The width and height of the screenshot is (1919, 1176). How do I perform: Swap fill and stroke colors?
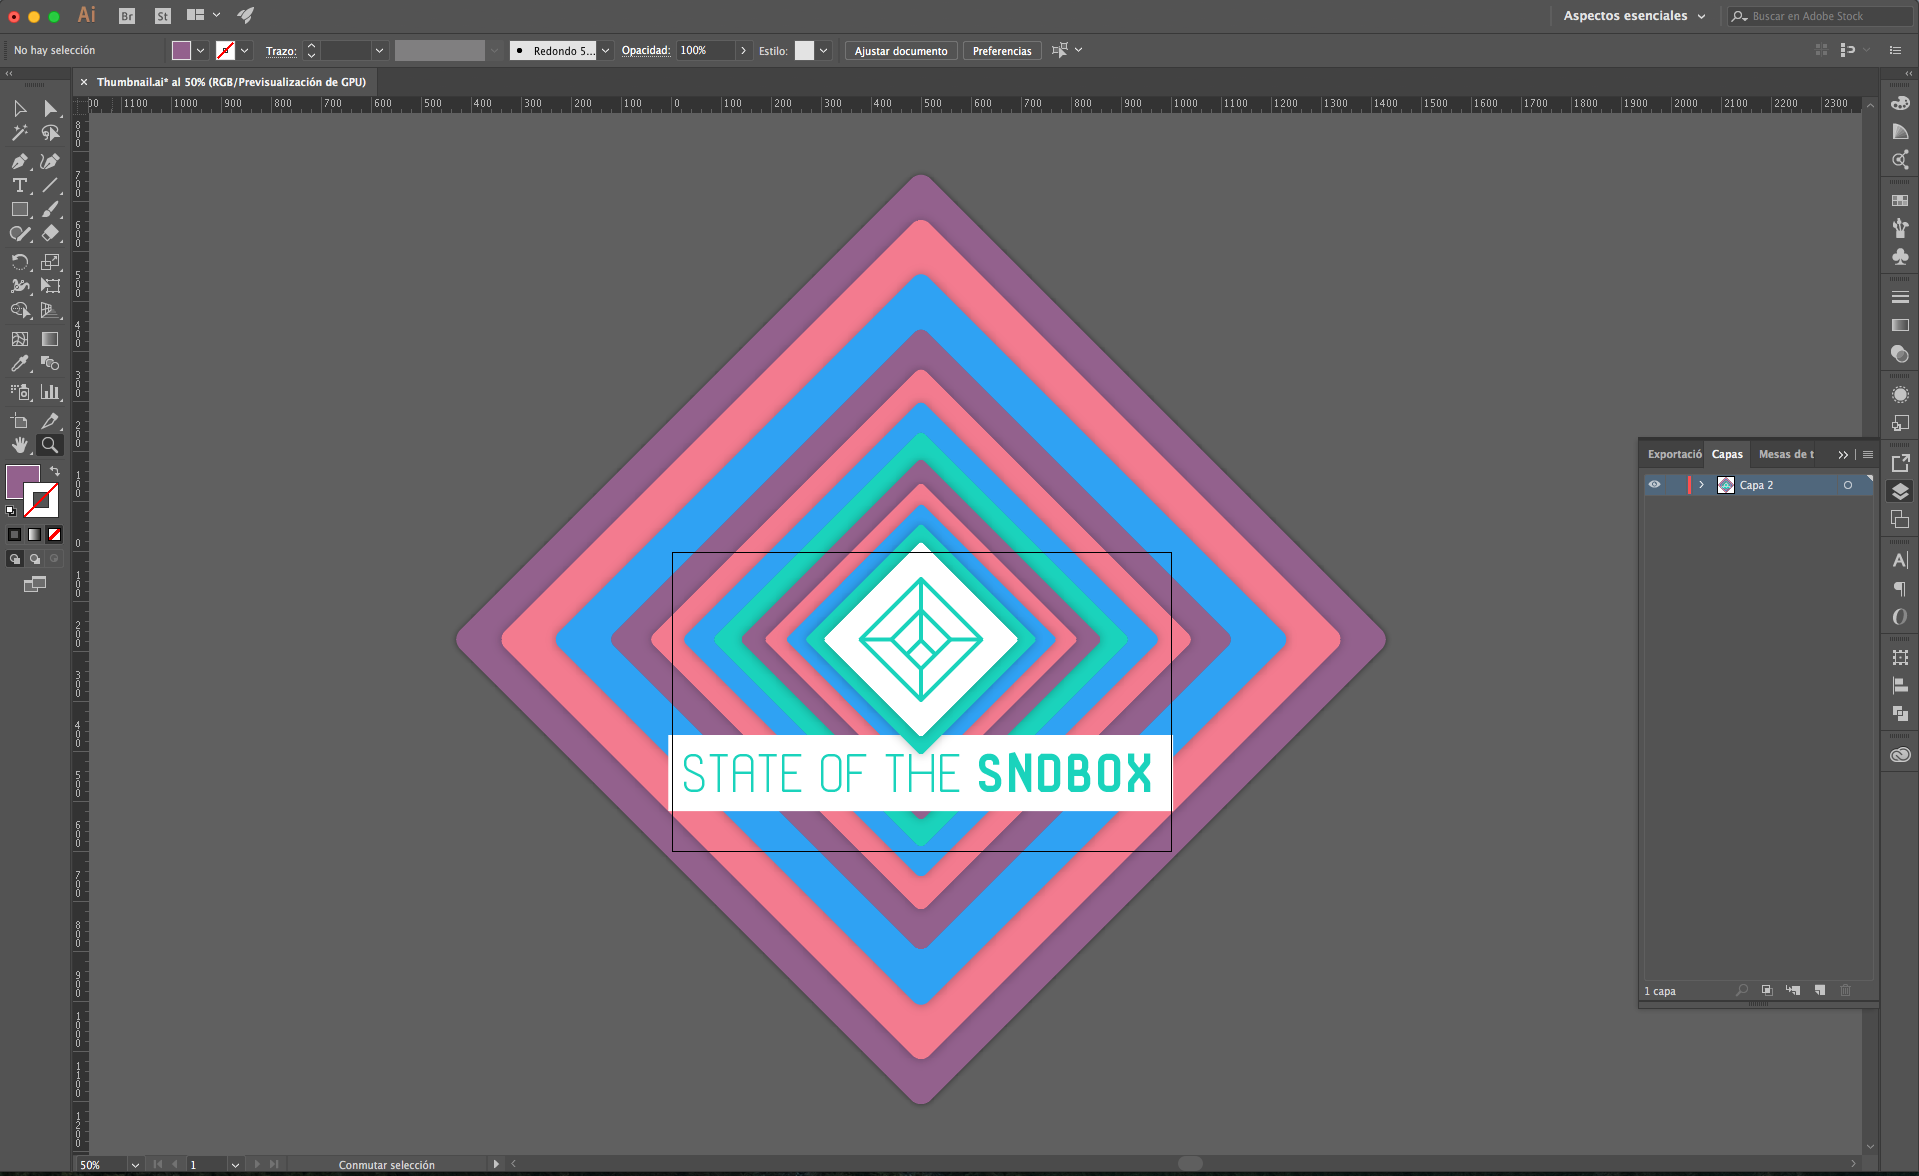click(55, 471)
